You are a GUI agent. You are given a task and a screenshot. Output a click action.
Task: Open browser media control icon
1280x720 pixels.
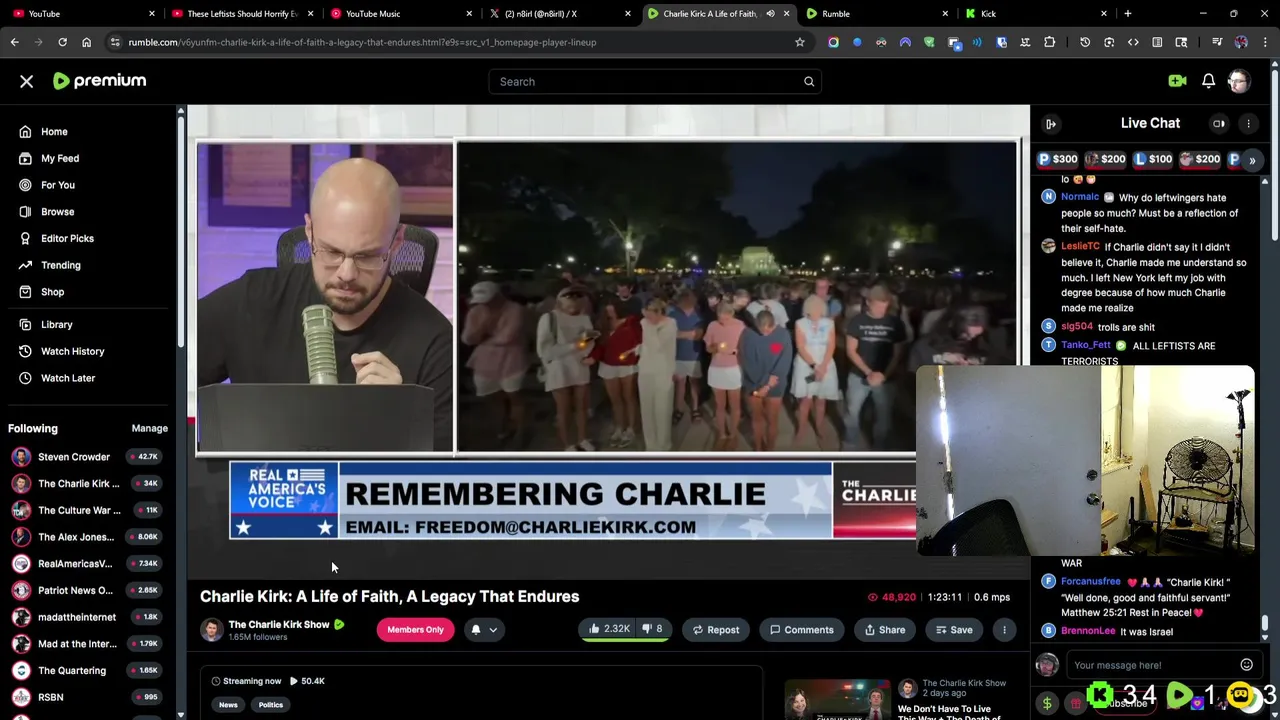(1217, 42)
